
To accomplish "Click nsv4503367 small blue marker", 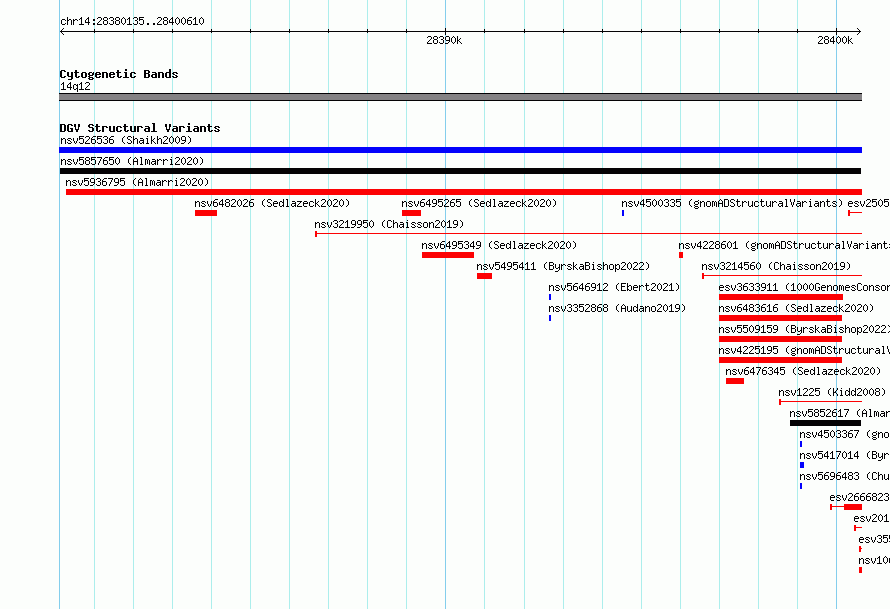I will pyautogui.click(x=801, y=444).
